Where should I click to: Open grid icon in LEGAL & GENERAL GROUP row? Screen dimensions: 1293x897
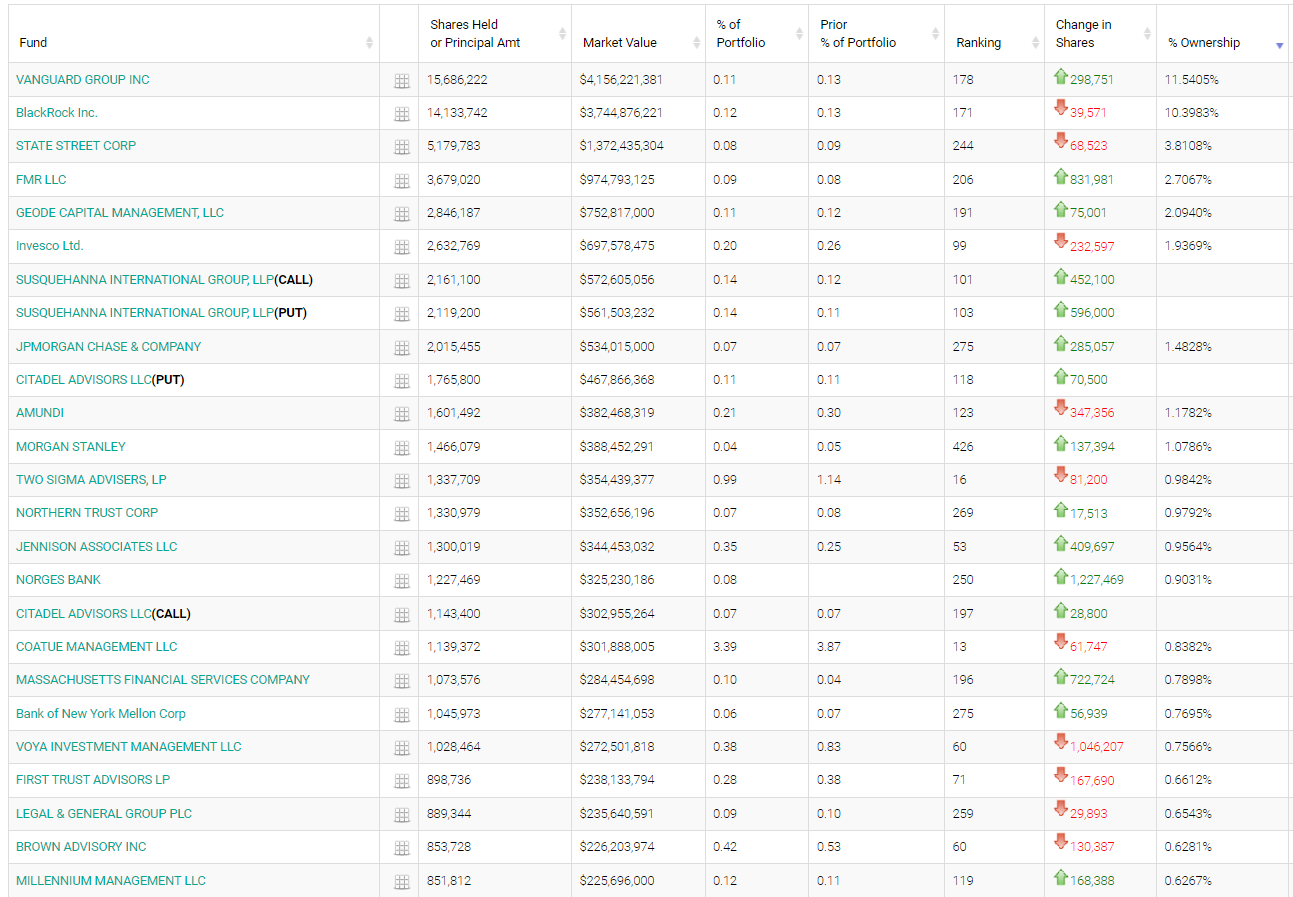click(402, 815)
